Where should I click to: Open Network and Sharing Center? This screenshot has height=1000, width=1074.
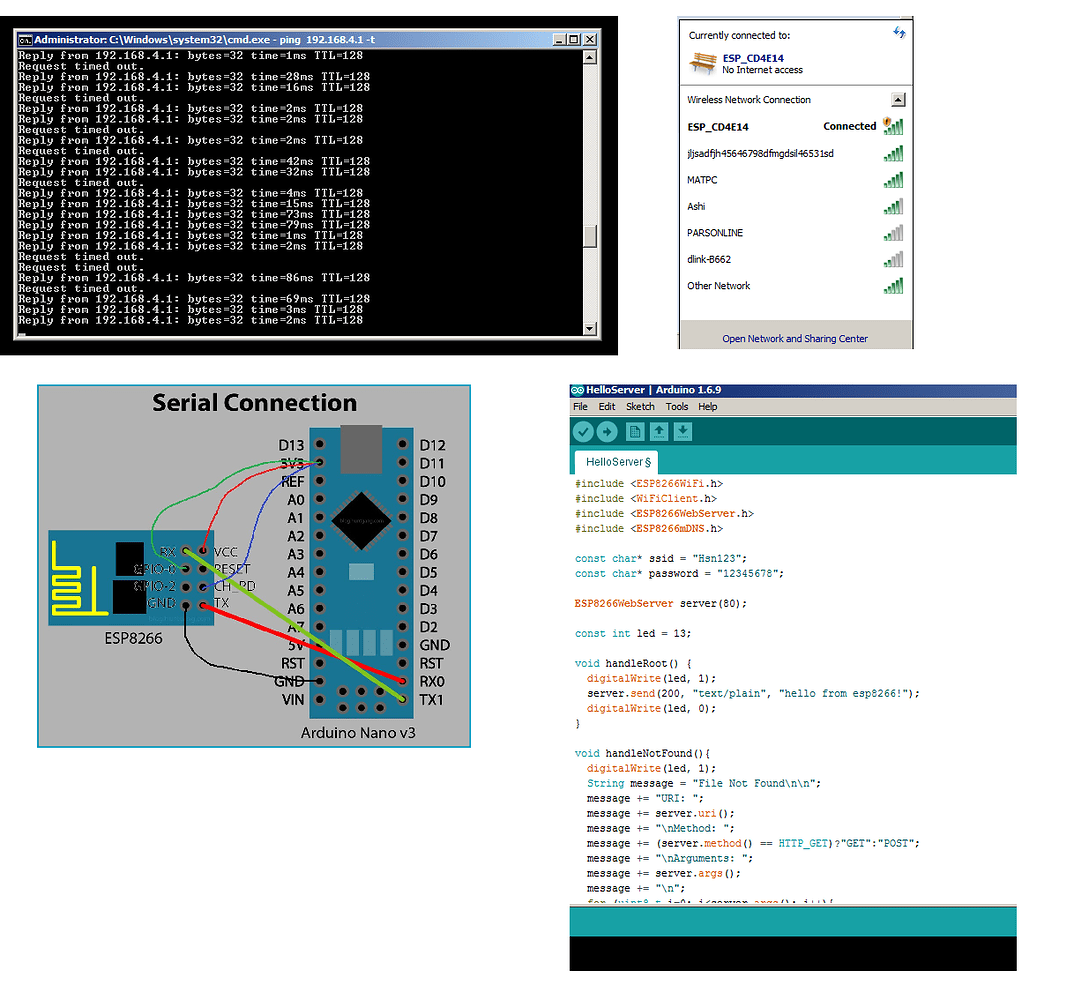[795, 339]
